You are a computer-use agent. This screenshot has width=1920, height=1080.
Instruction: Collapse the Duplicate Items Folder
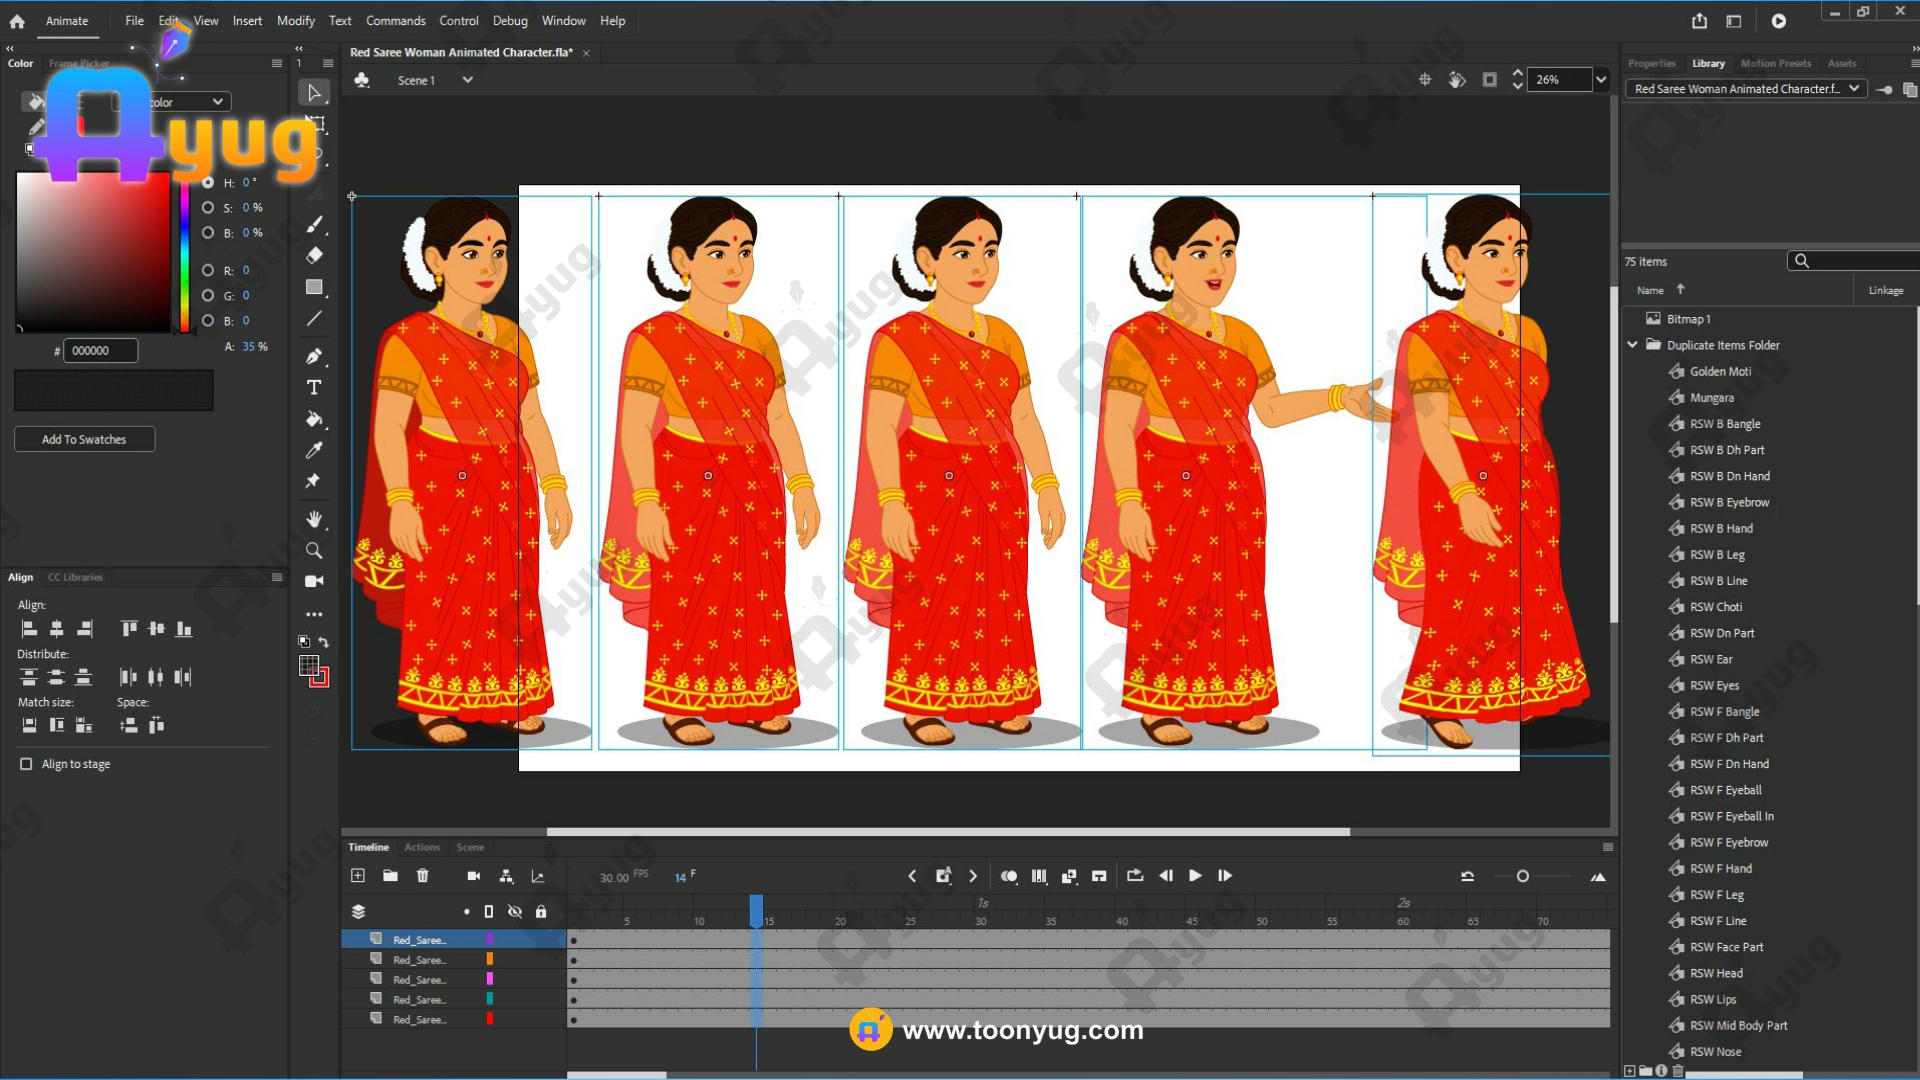point(1633,345)
